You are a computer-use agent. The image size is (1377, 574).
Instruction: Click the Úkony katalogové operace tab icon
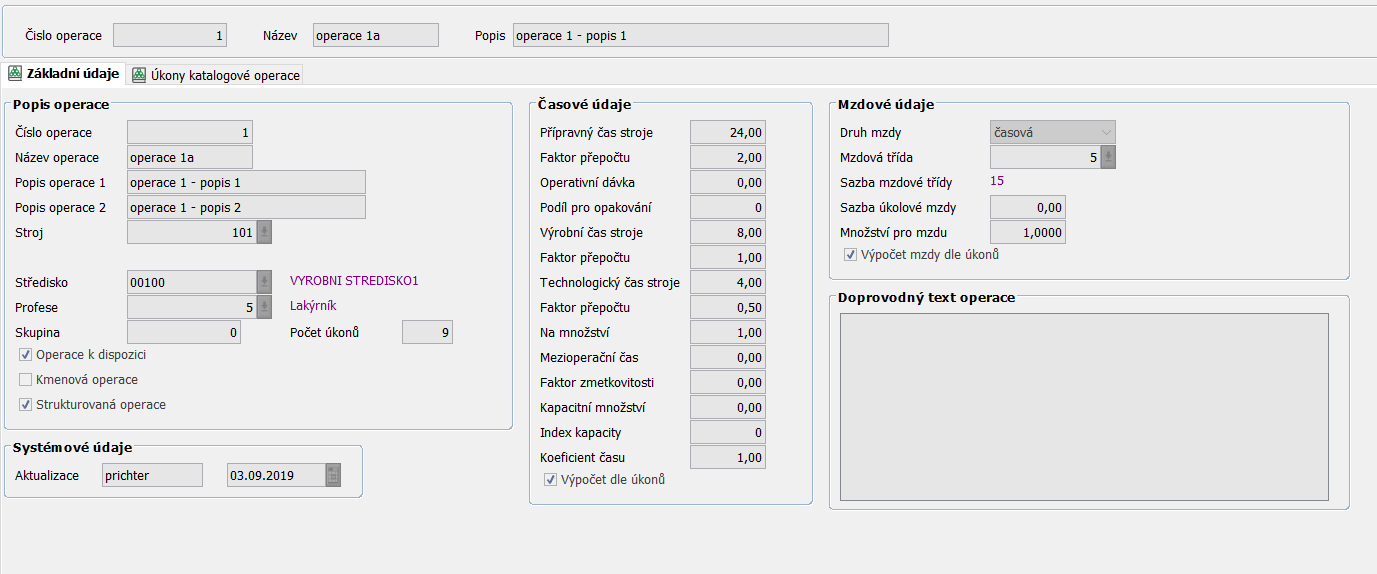click(x=139, y=75)
